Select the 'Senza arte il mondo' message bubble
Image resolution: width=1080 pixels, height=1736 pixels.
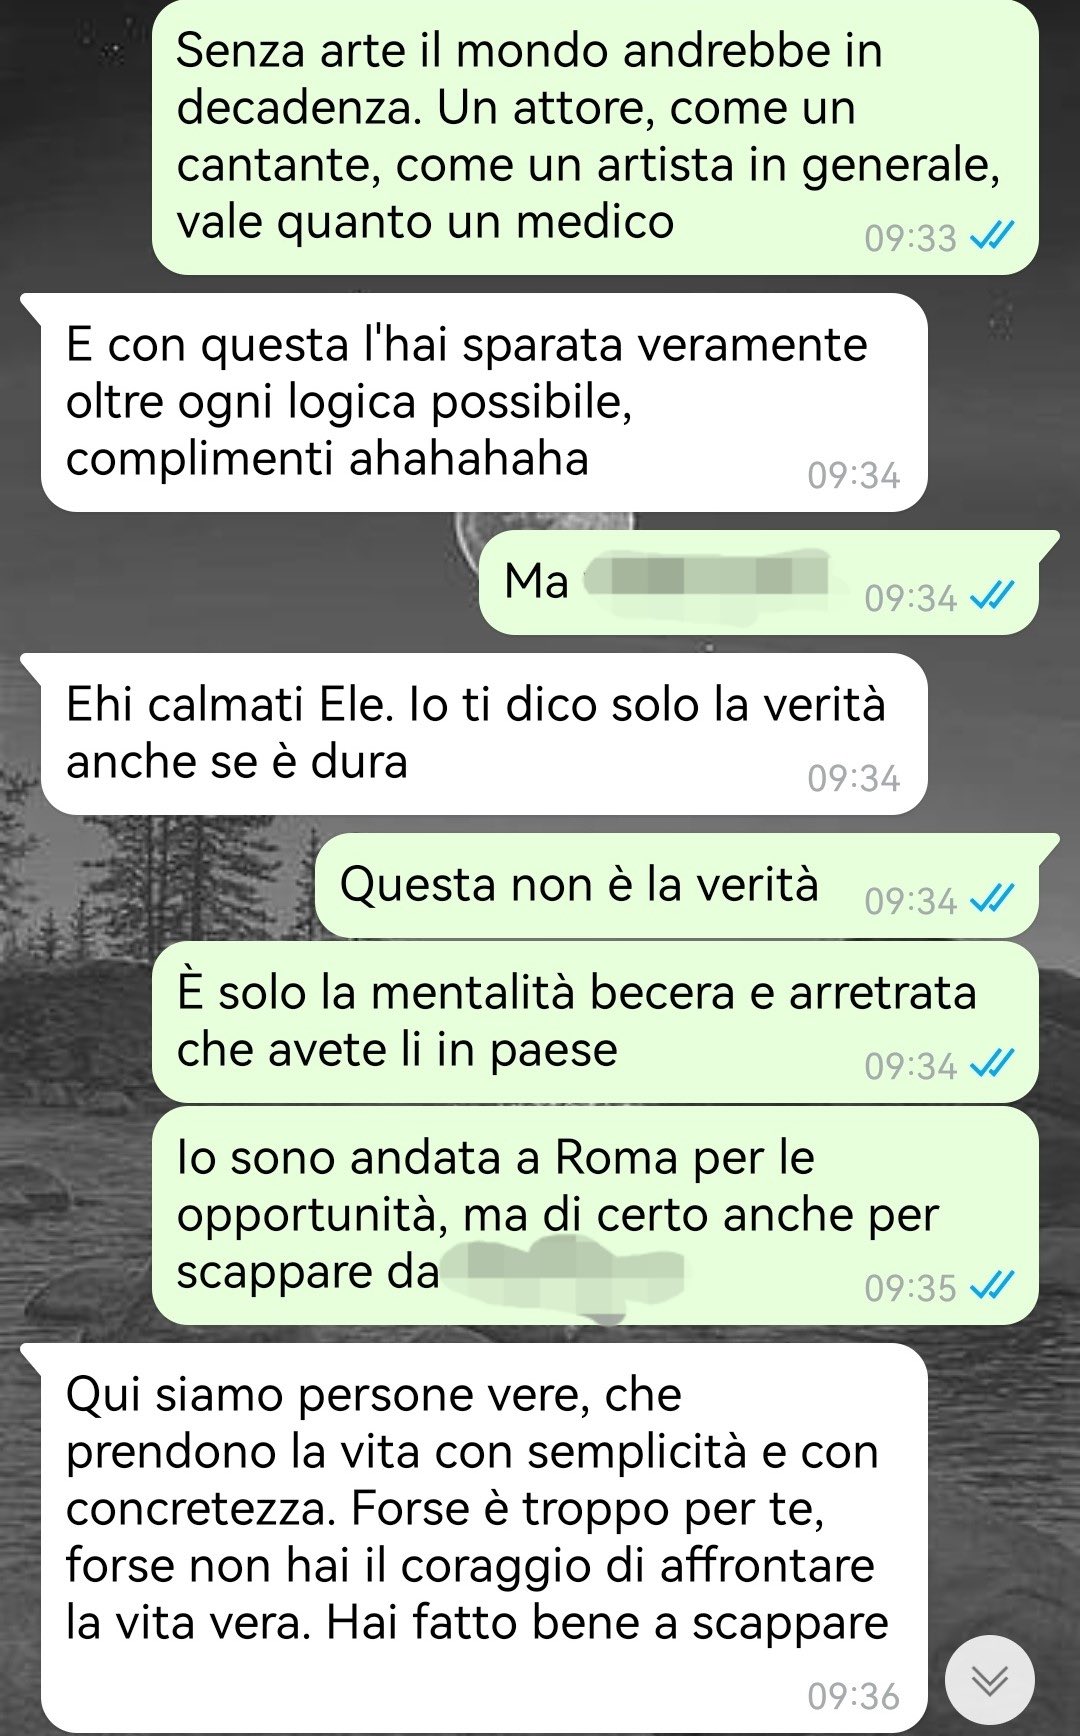(x=595, y=137)
